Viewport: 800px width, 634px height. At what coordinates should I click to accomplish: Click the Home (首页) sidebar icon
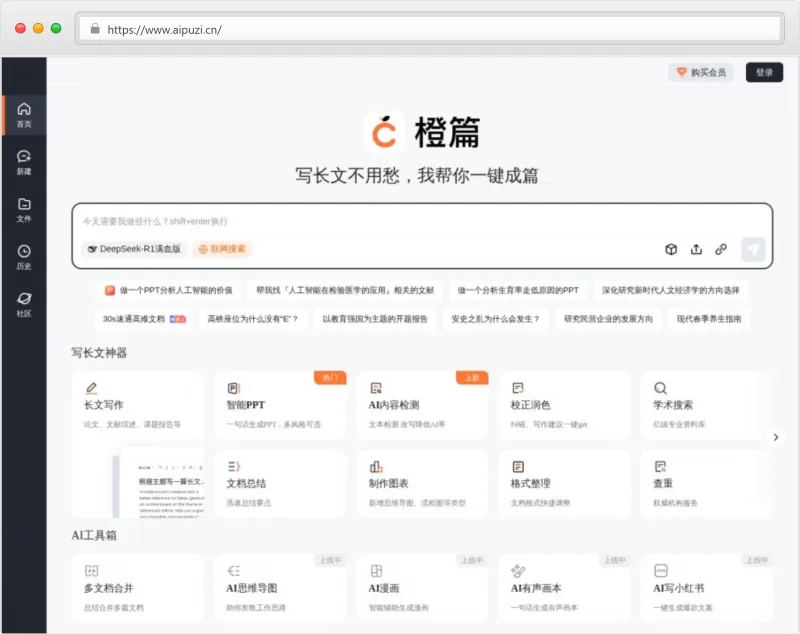coord(24,115)
